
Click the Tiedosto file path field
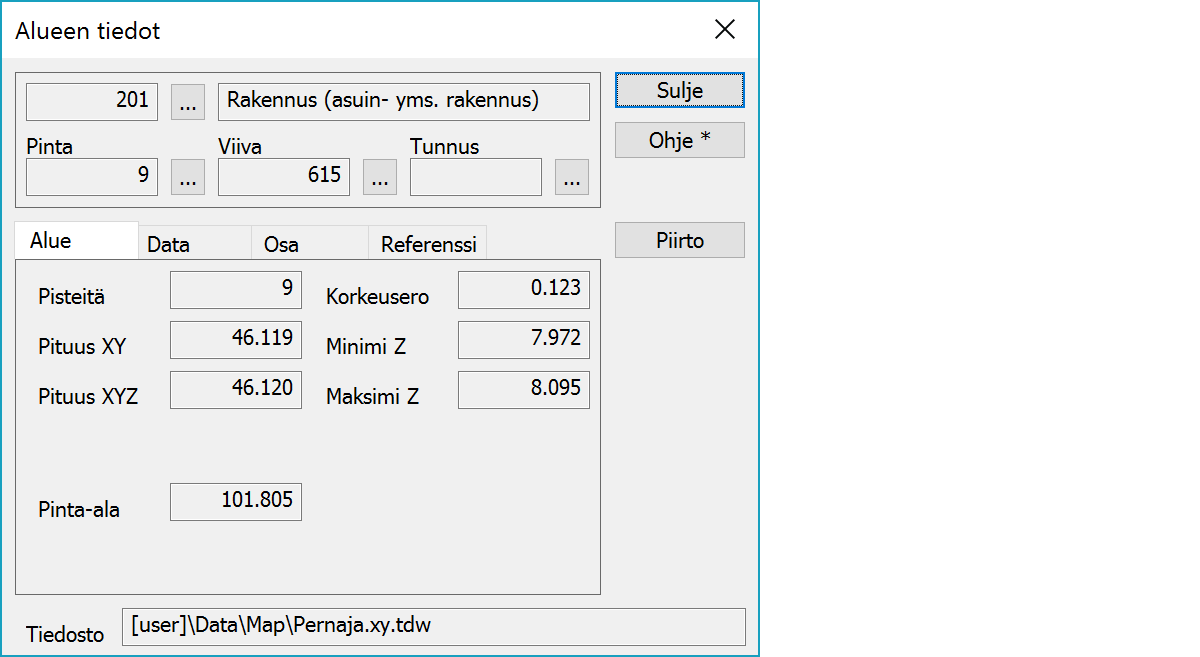(433, 627)
